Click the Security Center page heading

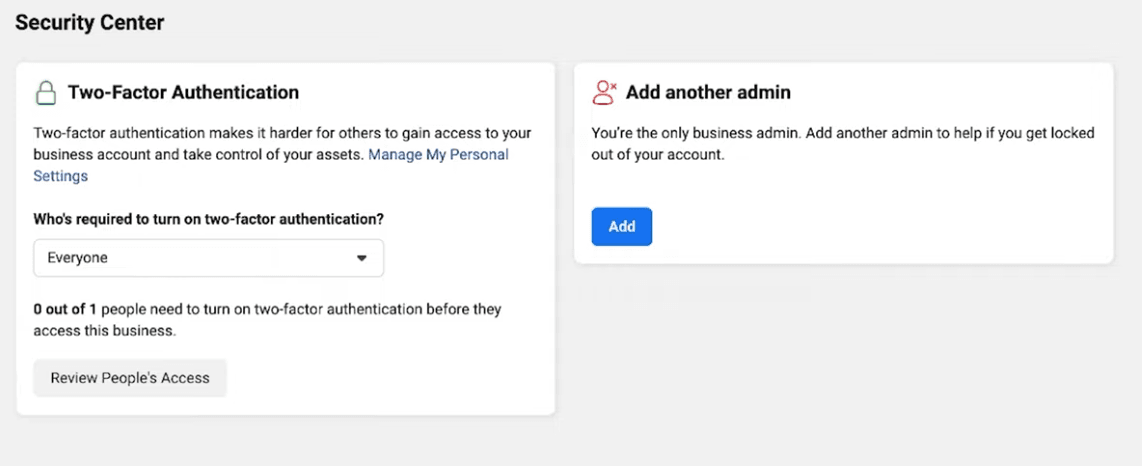tap(89, 22)
